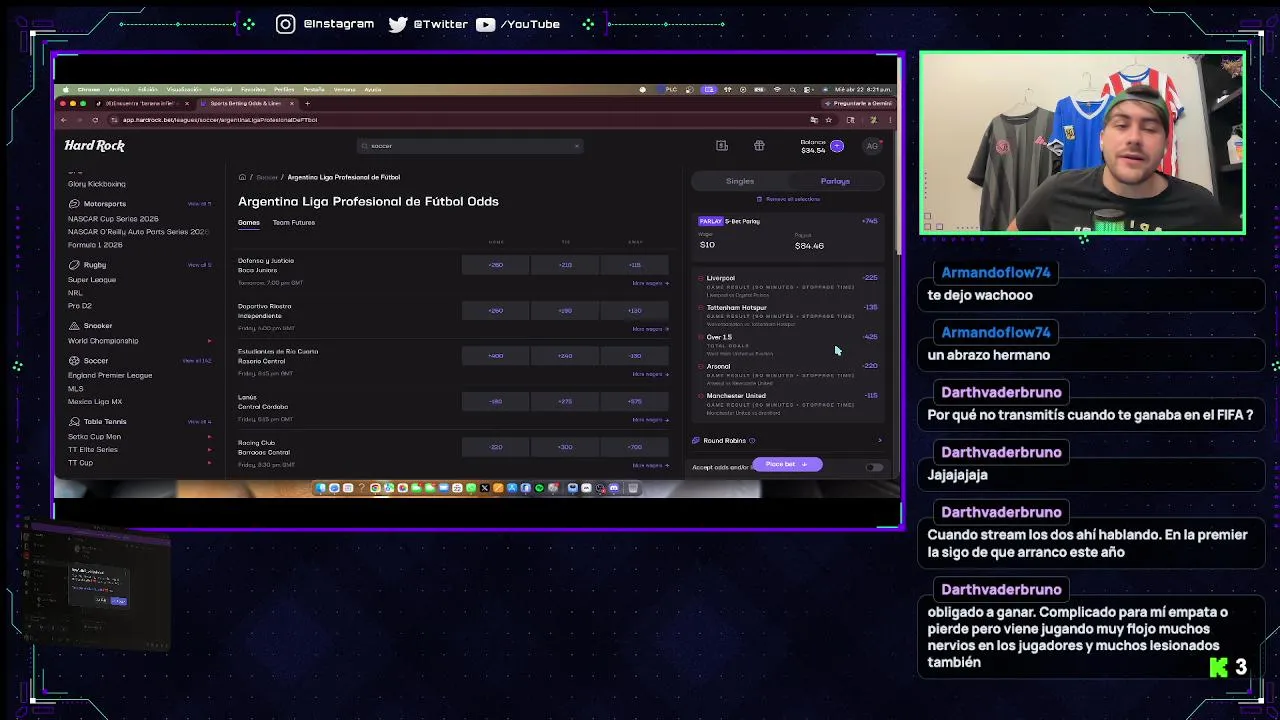Click the YouTube icon in overlay header
Image resolution: width=1280 pixels, height=720 pixels.
485,24
